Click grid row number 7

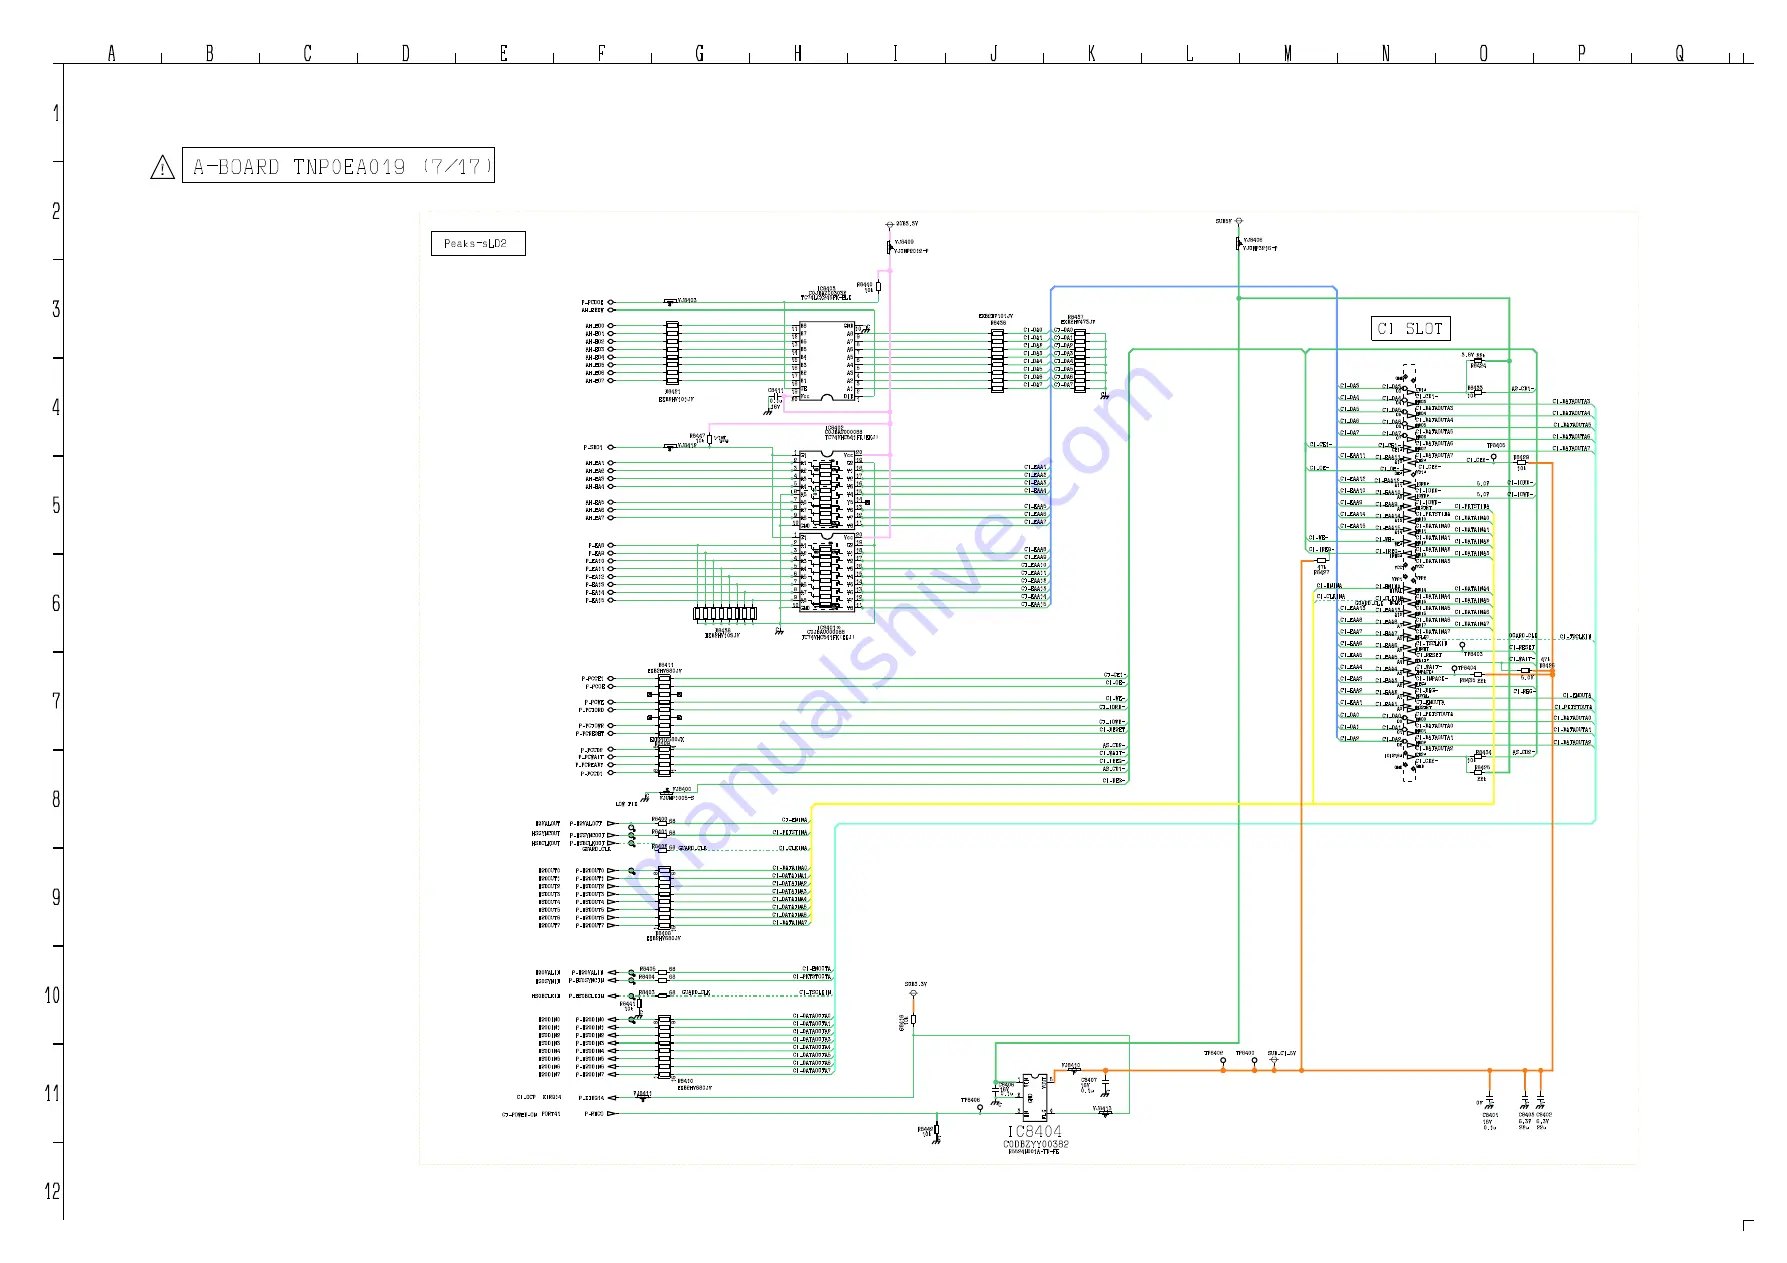[56, 702]
